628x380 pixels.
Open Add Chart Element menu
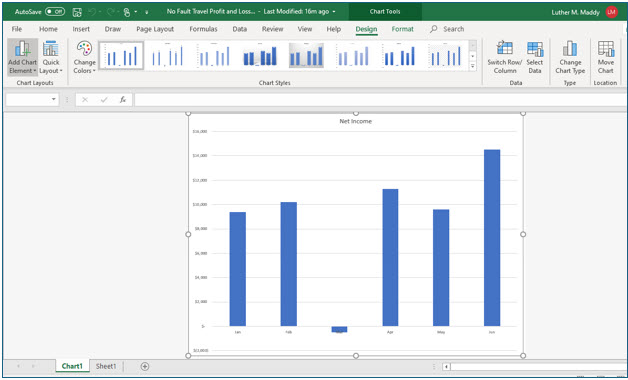pyautogui.click(x=22, y=57)
